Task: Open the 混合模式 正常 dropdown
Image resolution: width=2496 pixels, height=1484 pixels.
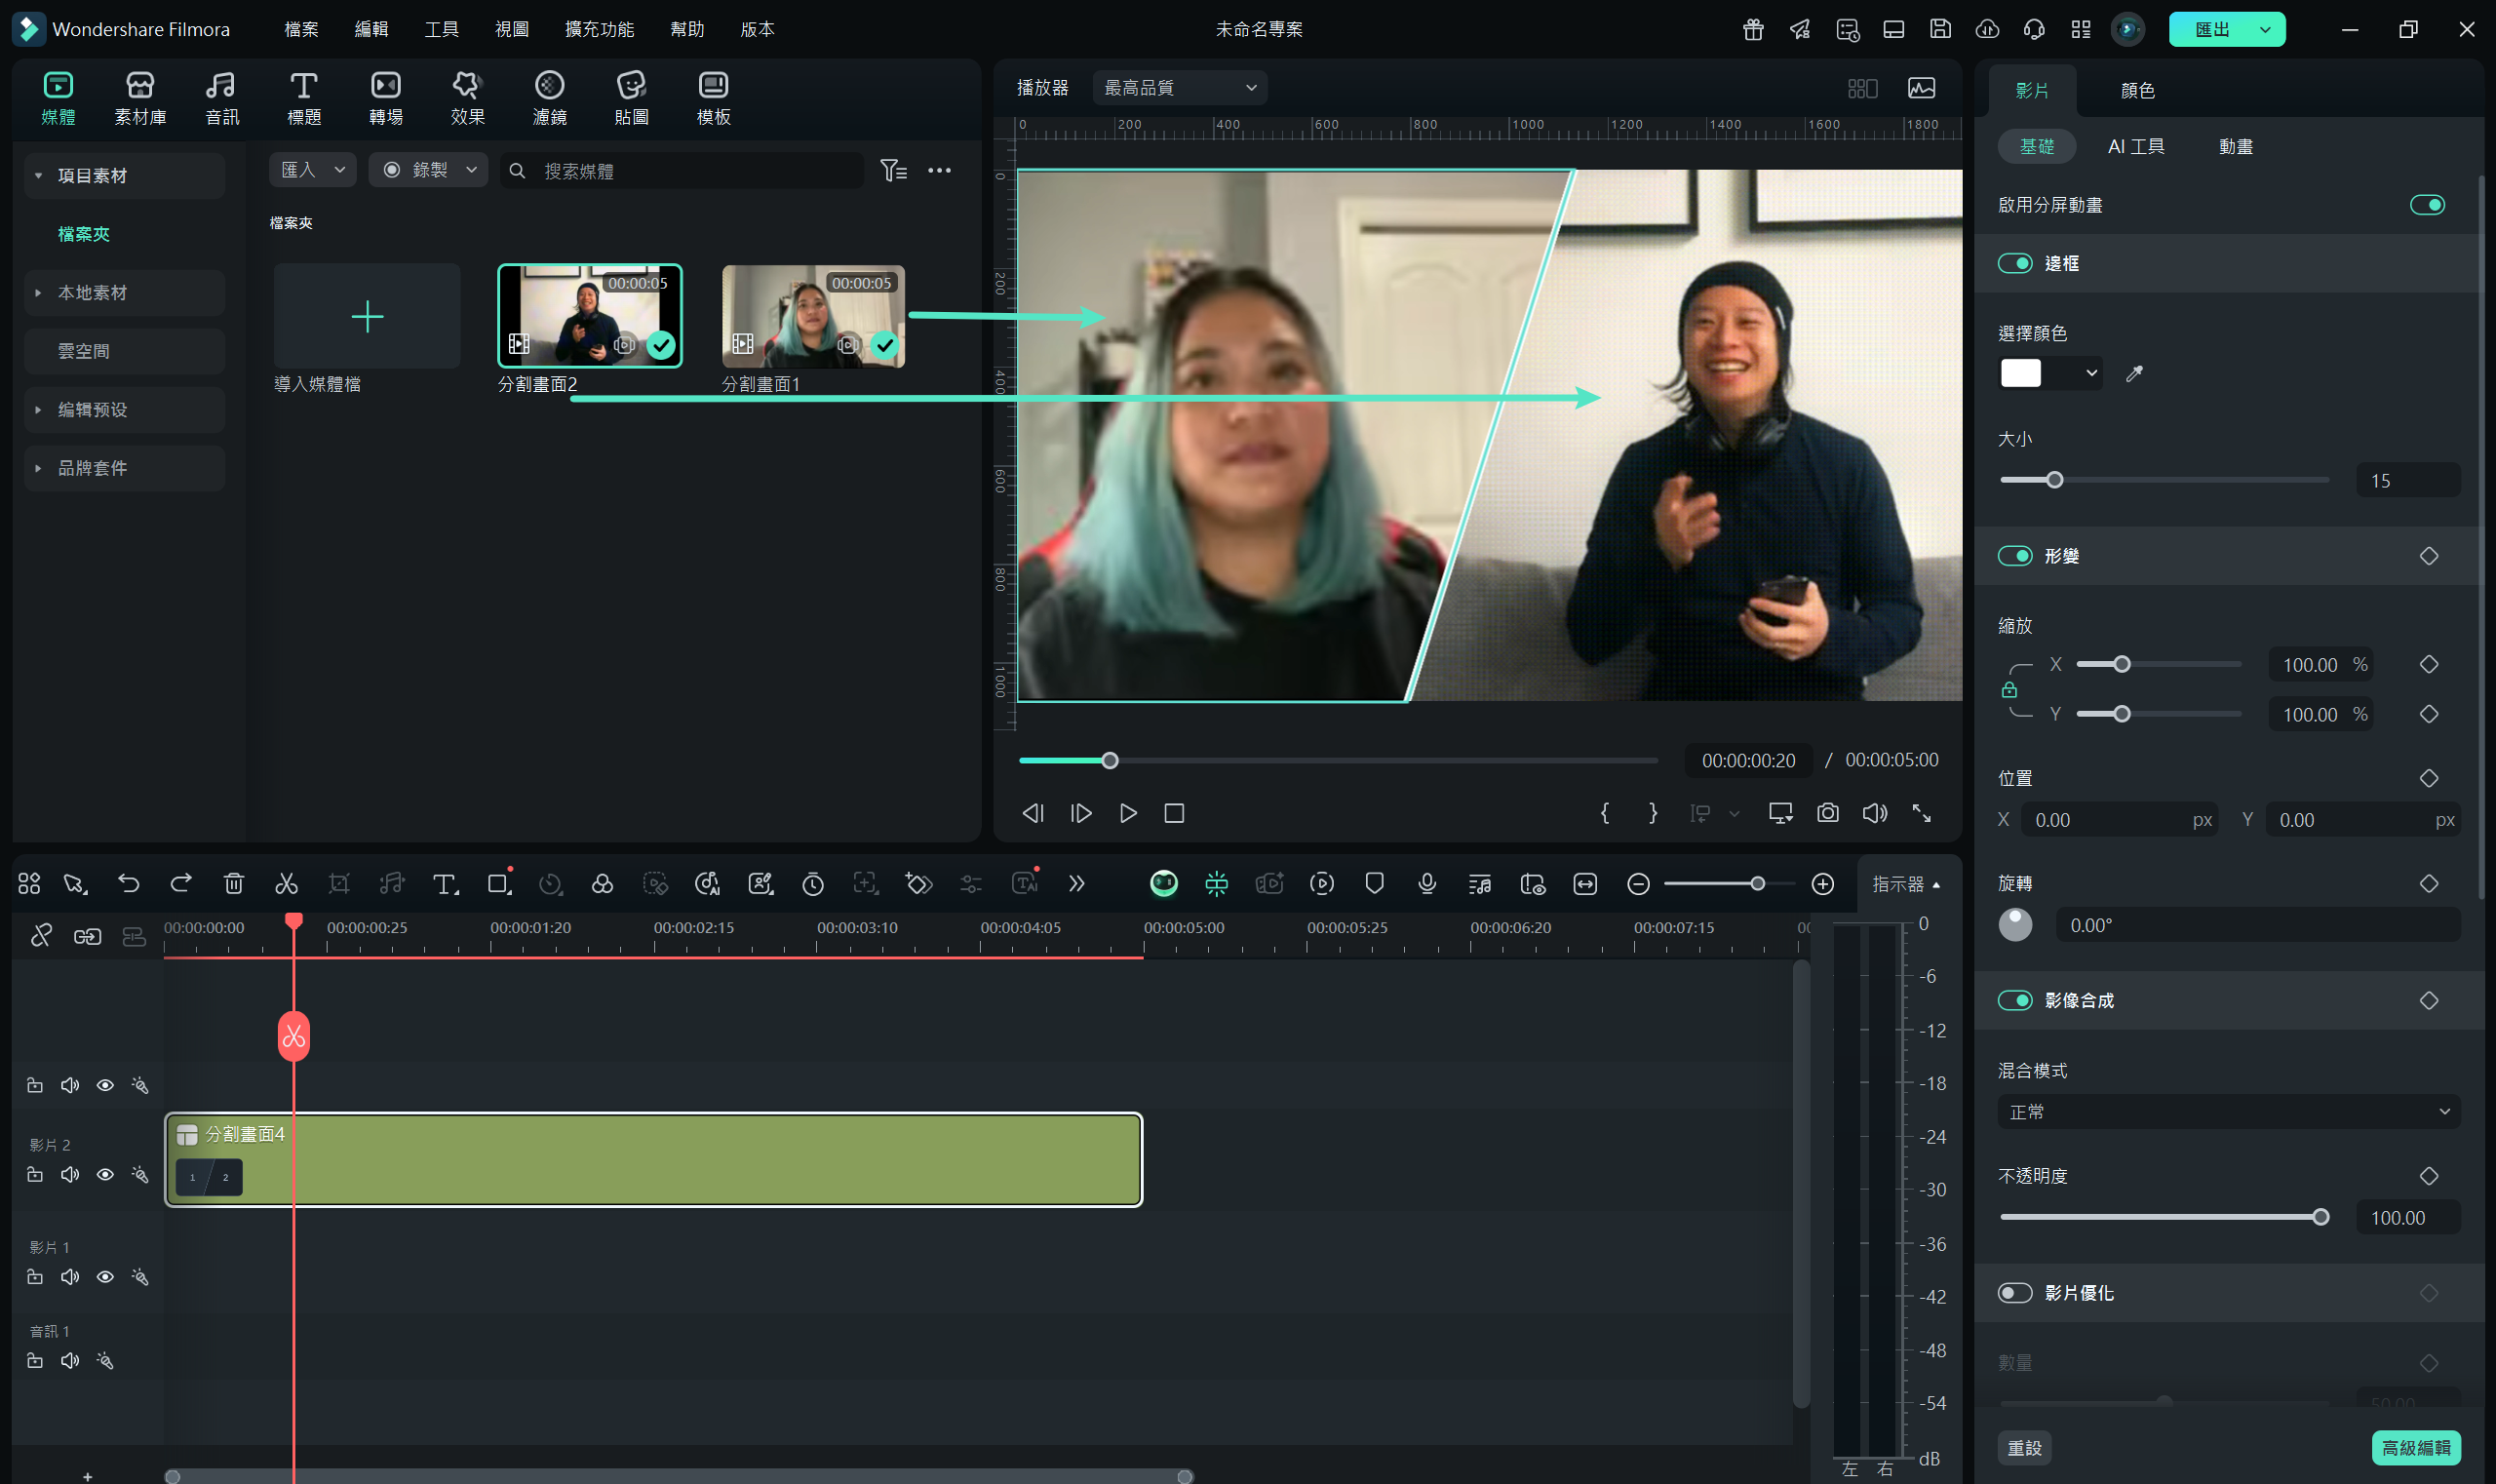Action: point(2229,1111)
